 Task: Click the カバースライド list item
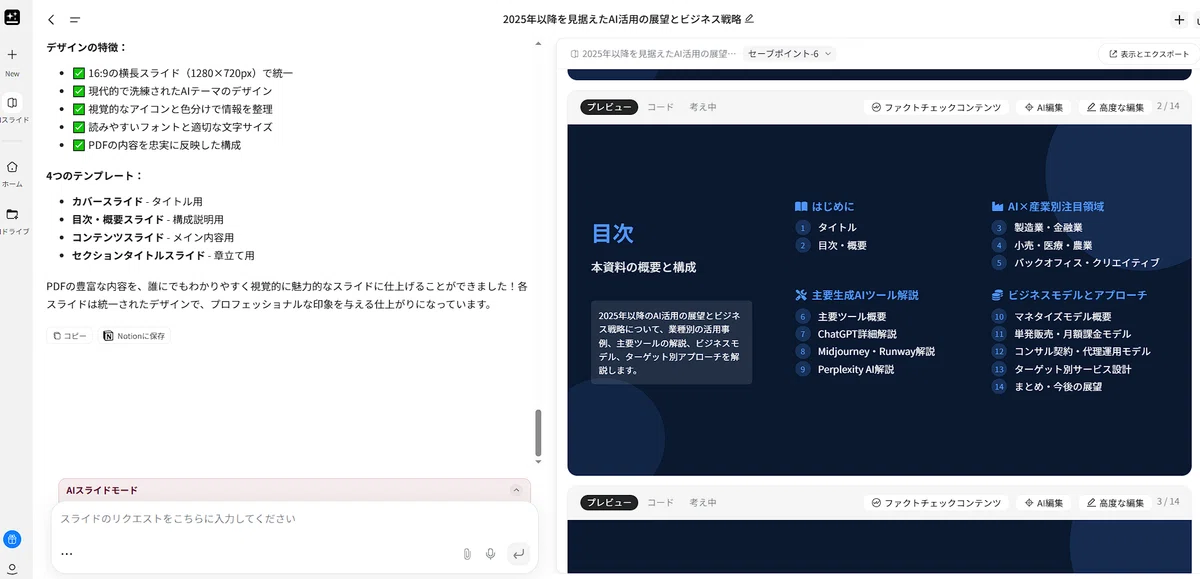click(x=137, y=202)
